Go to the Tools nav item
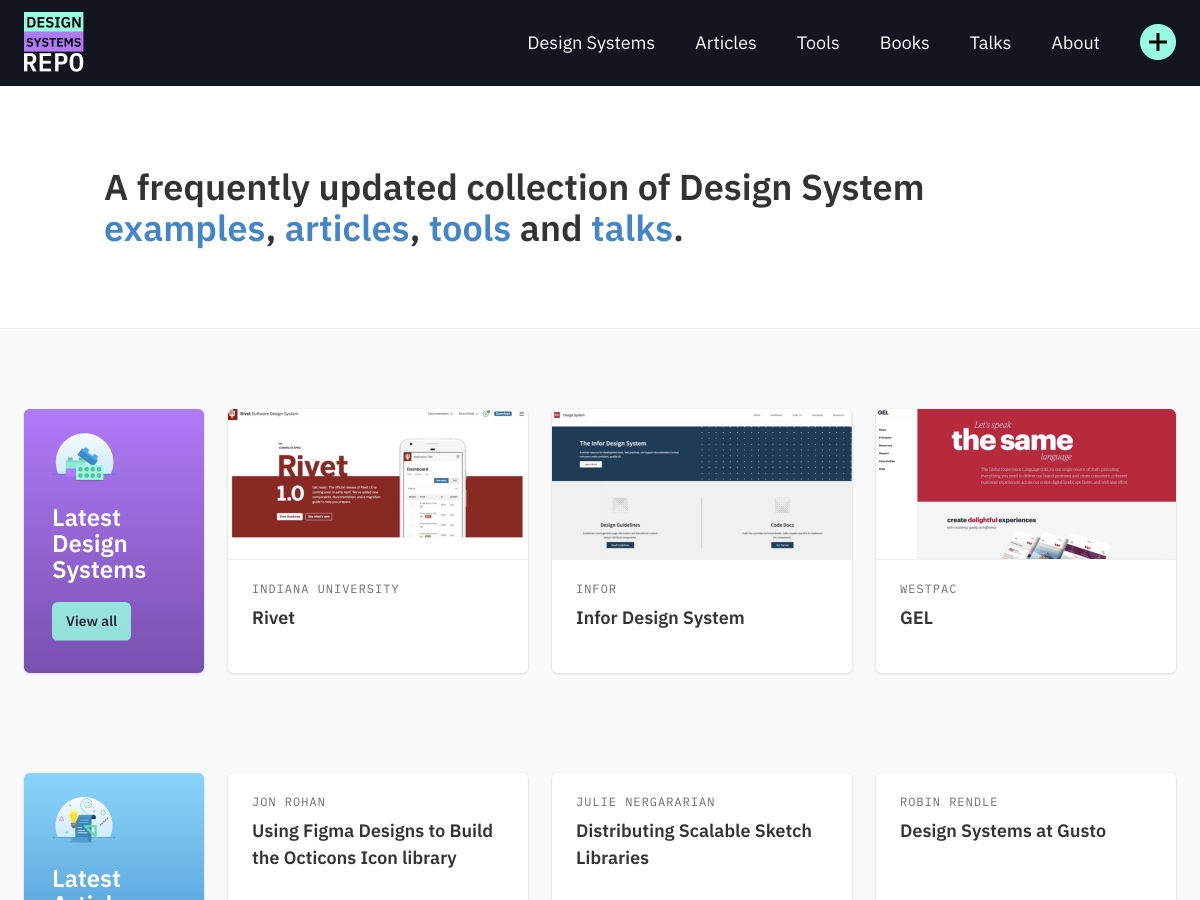 tap(818, 43)
